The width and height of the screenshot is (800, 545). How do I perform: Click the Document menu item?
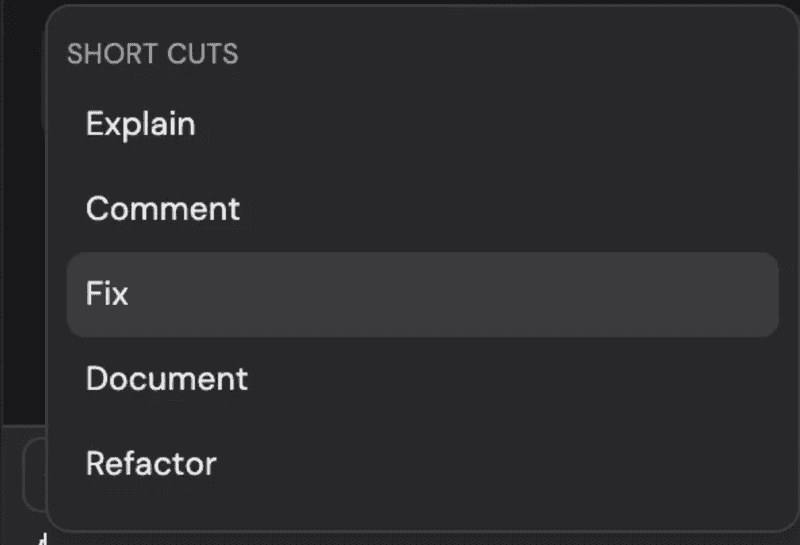tap(167, 379)
